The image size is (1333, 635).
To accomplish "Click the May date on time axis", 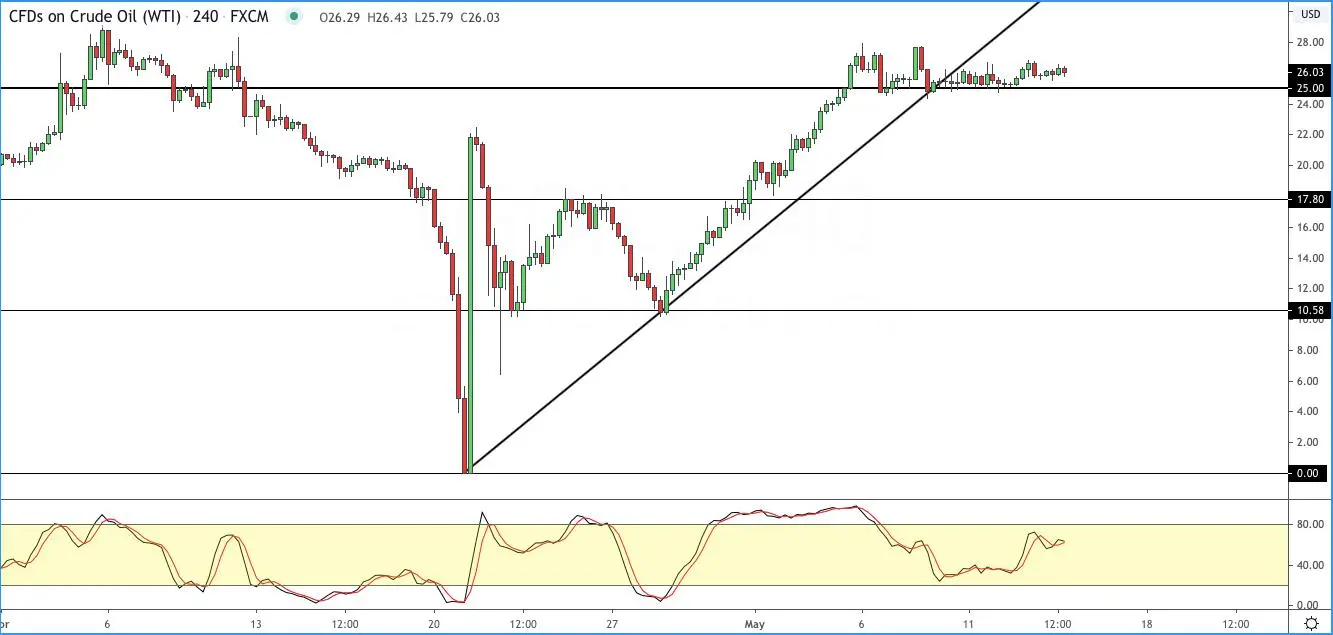I will (x=755, y=620).
